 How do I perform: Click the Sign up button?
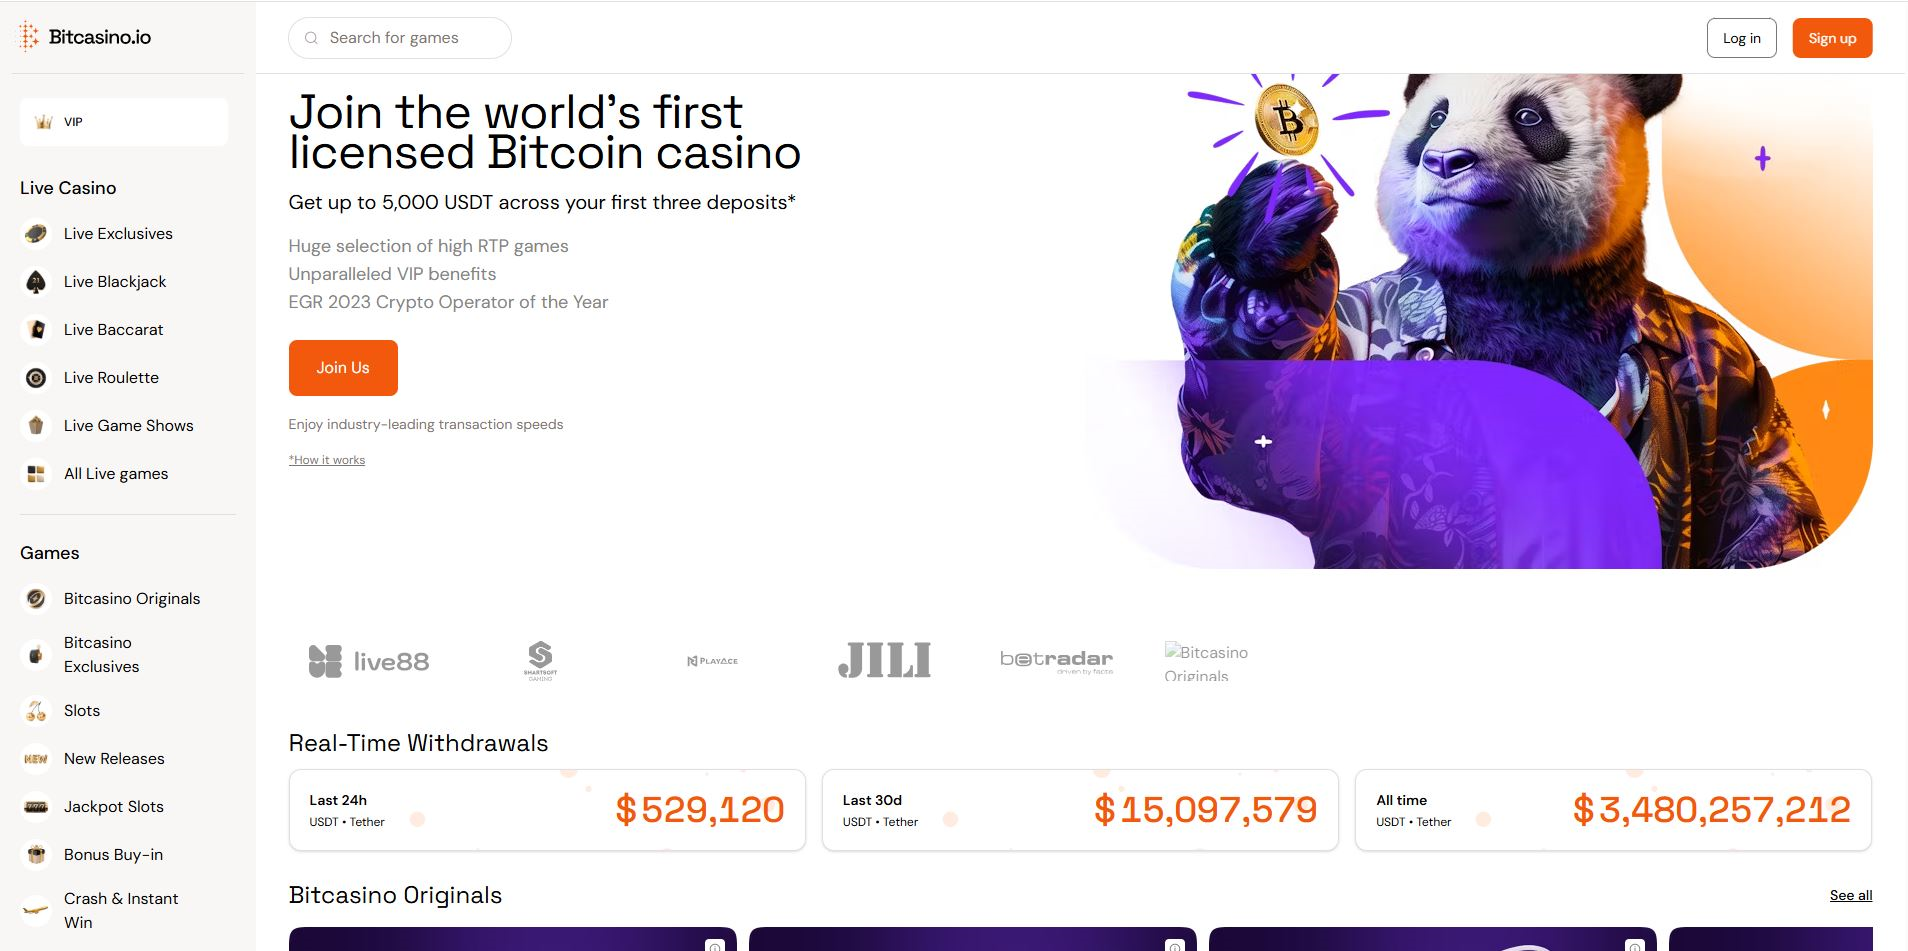point(1832,38)
